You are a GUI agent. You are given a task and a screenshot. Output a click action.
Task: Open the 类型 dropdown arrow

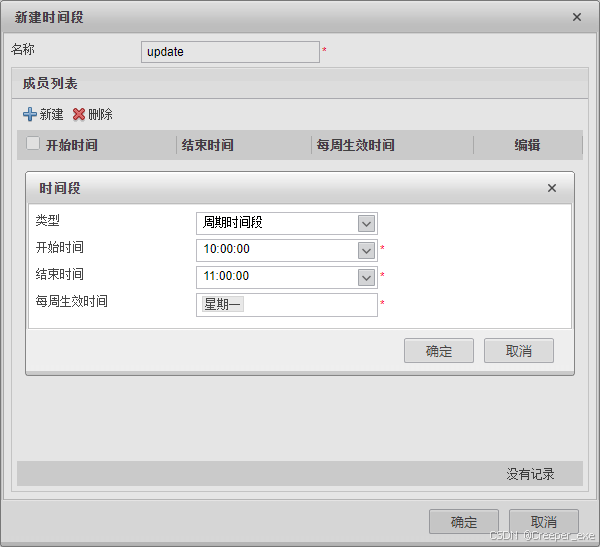tap(366, 224)
